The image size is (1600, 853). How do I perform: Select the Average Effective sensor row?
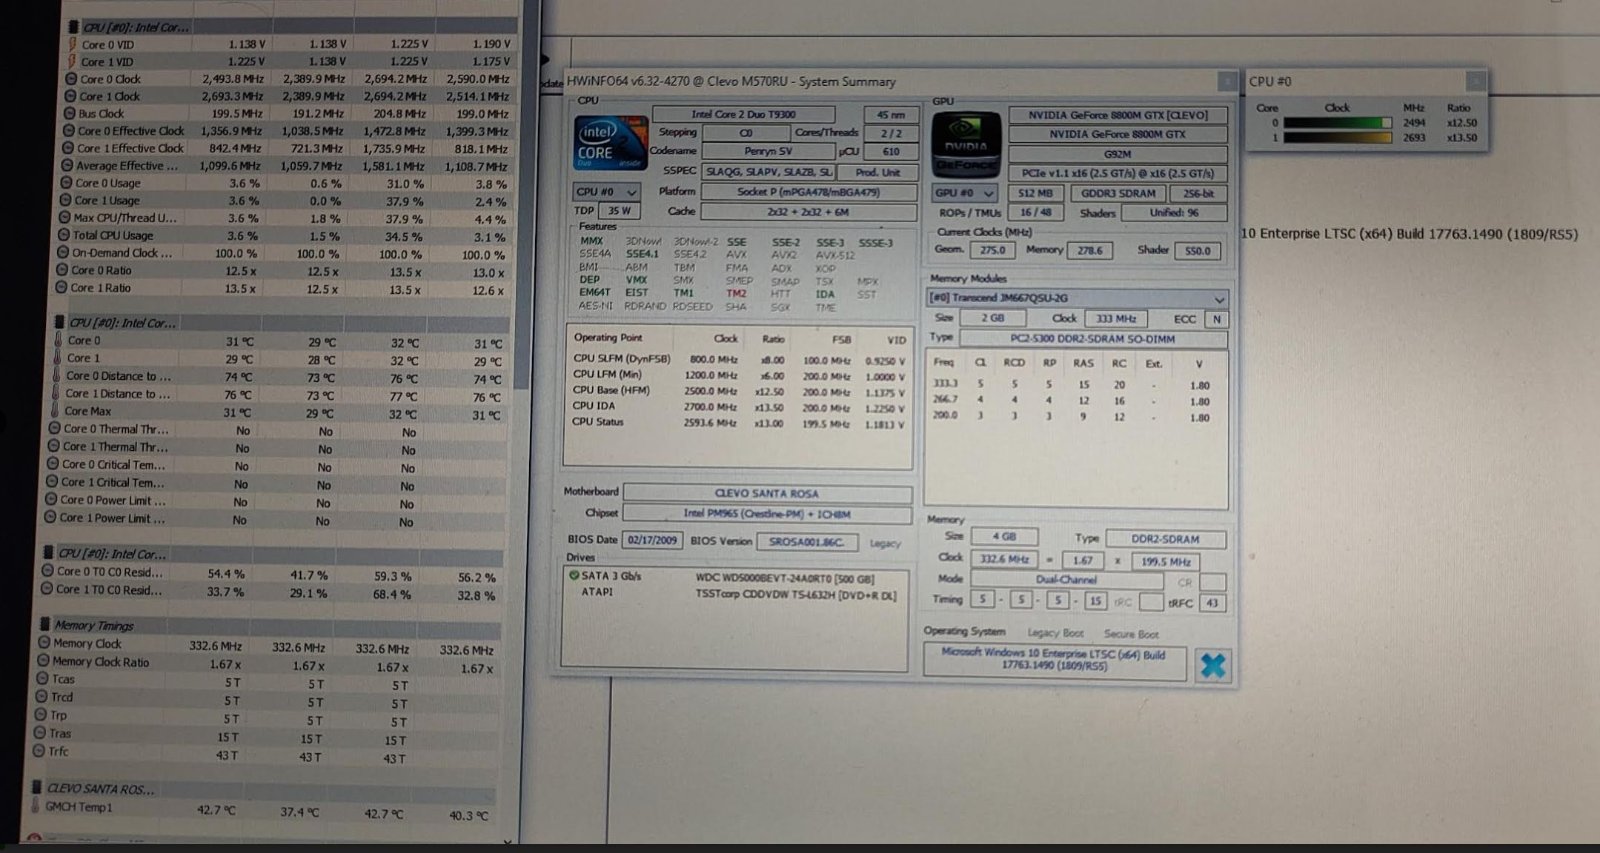click(286, 166)
